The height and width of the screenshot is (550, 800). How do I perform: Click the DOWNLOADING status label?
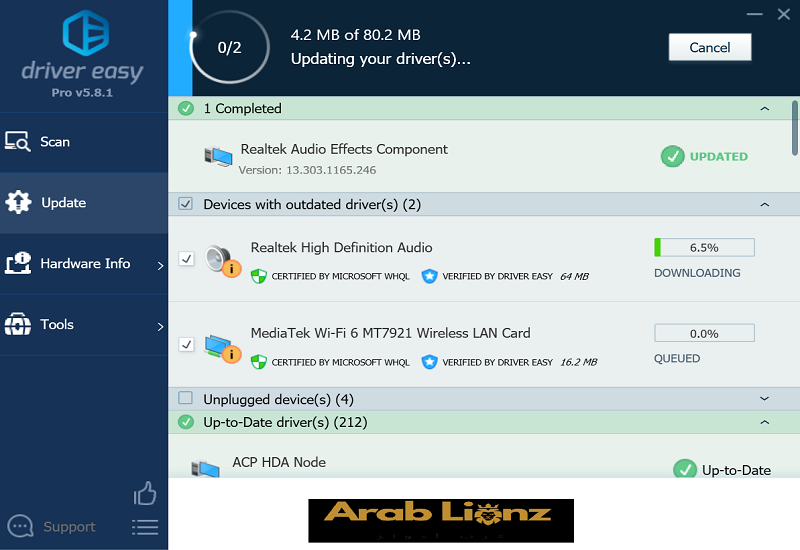(697, 273)
